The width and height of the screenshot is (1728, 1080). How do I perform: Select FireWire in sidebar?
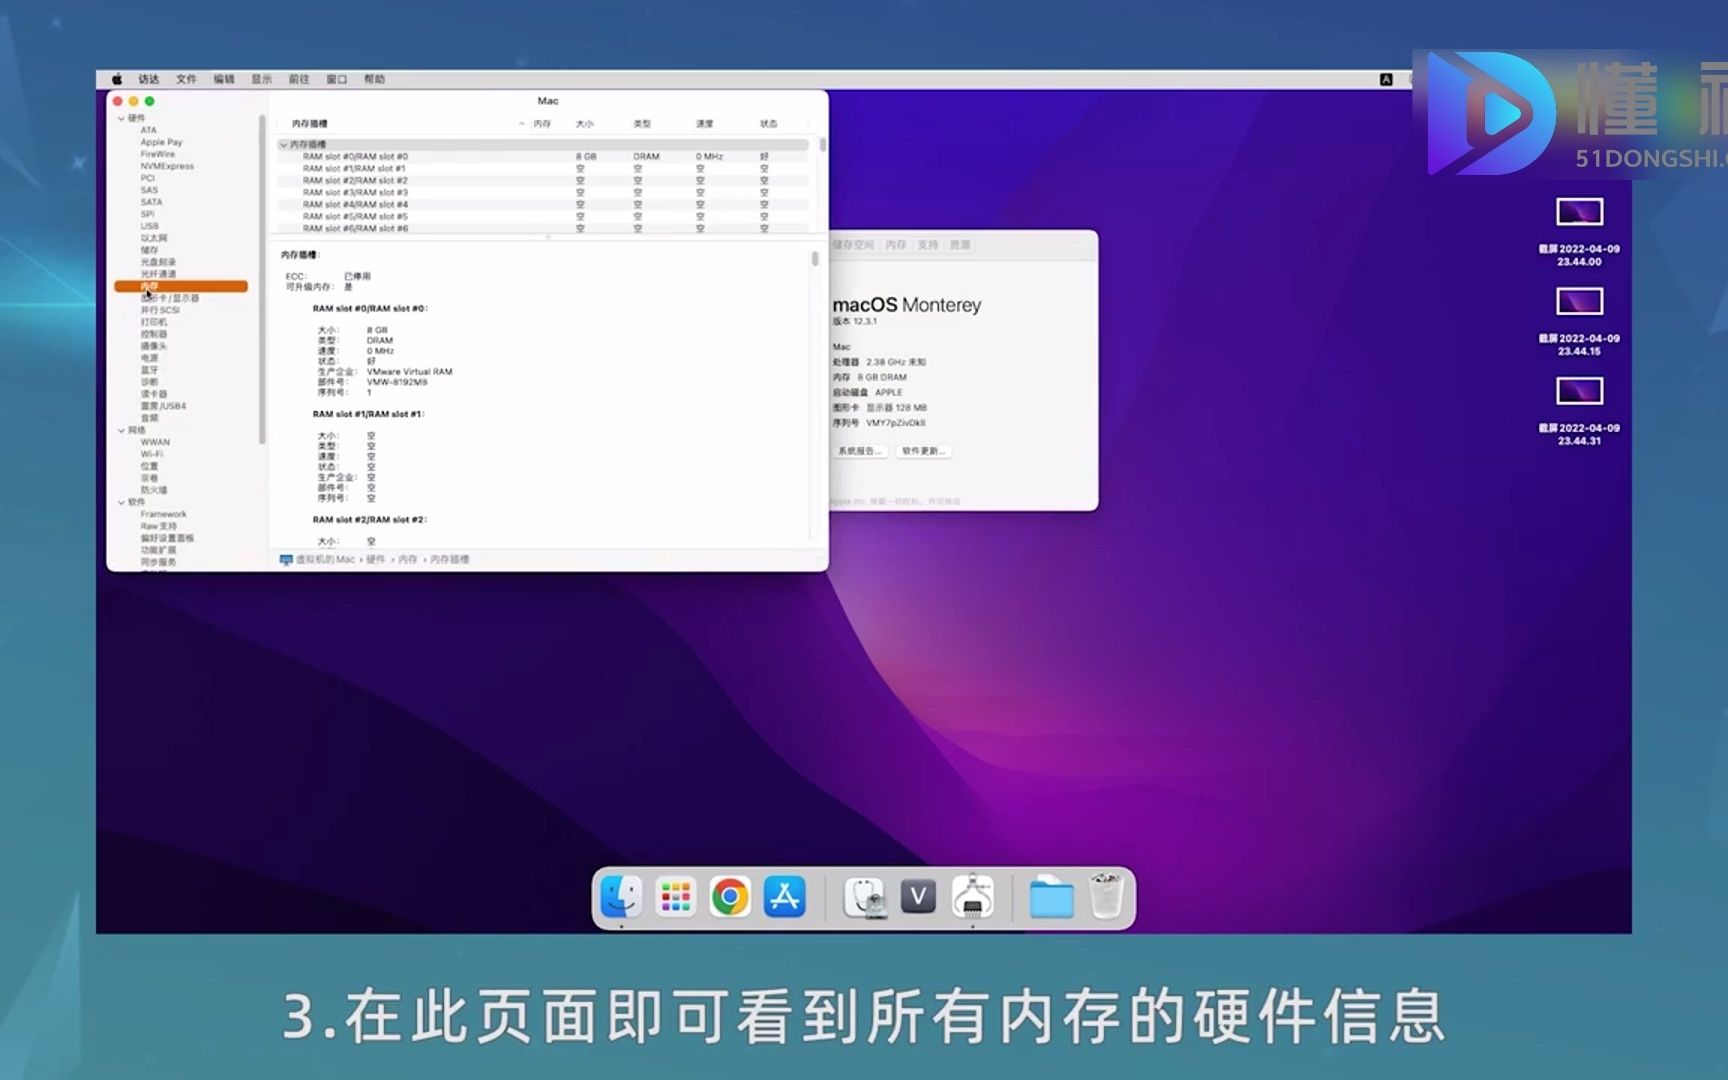pyautogui.click(x=157, y=154)
